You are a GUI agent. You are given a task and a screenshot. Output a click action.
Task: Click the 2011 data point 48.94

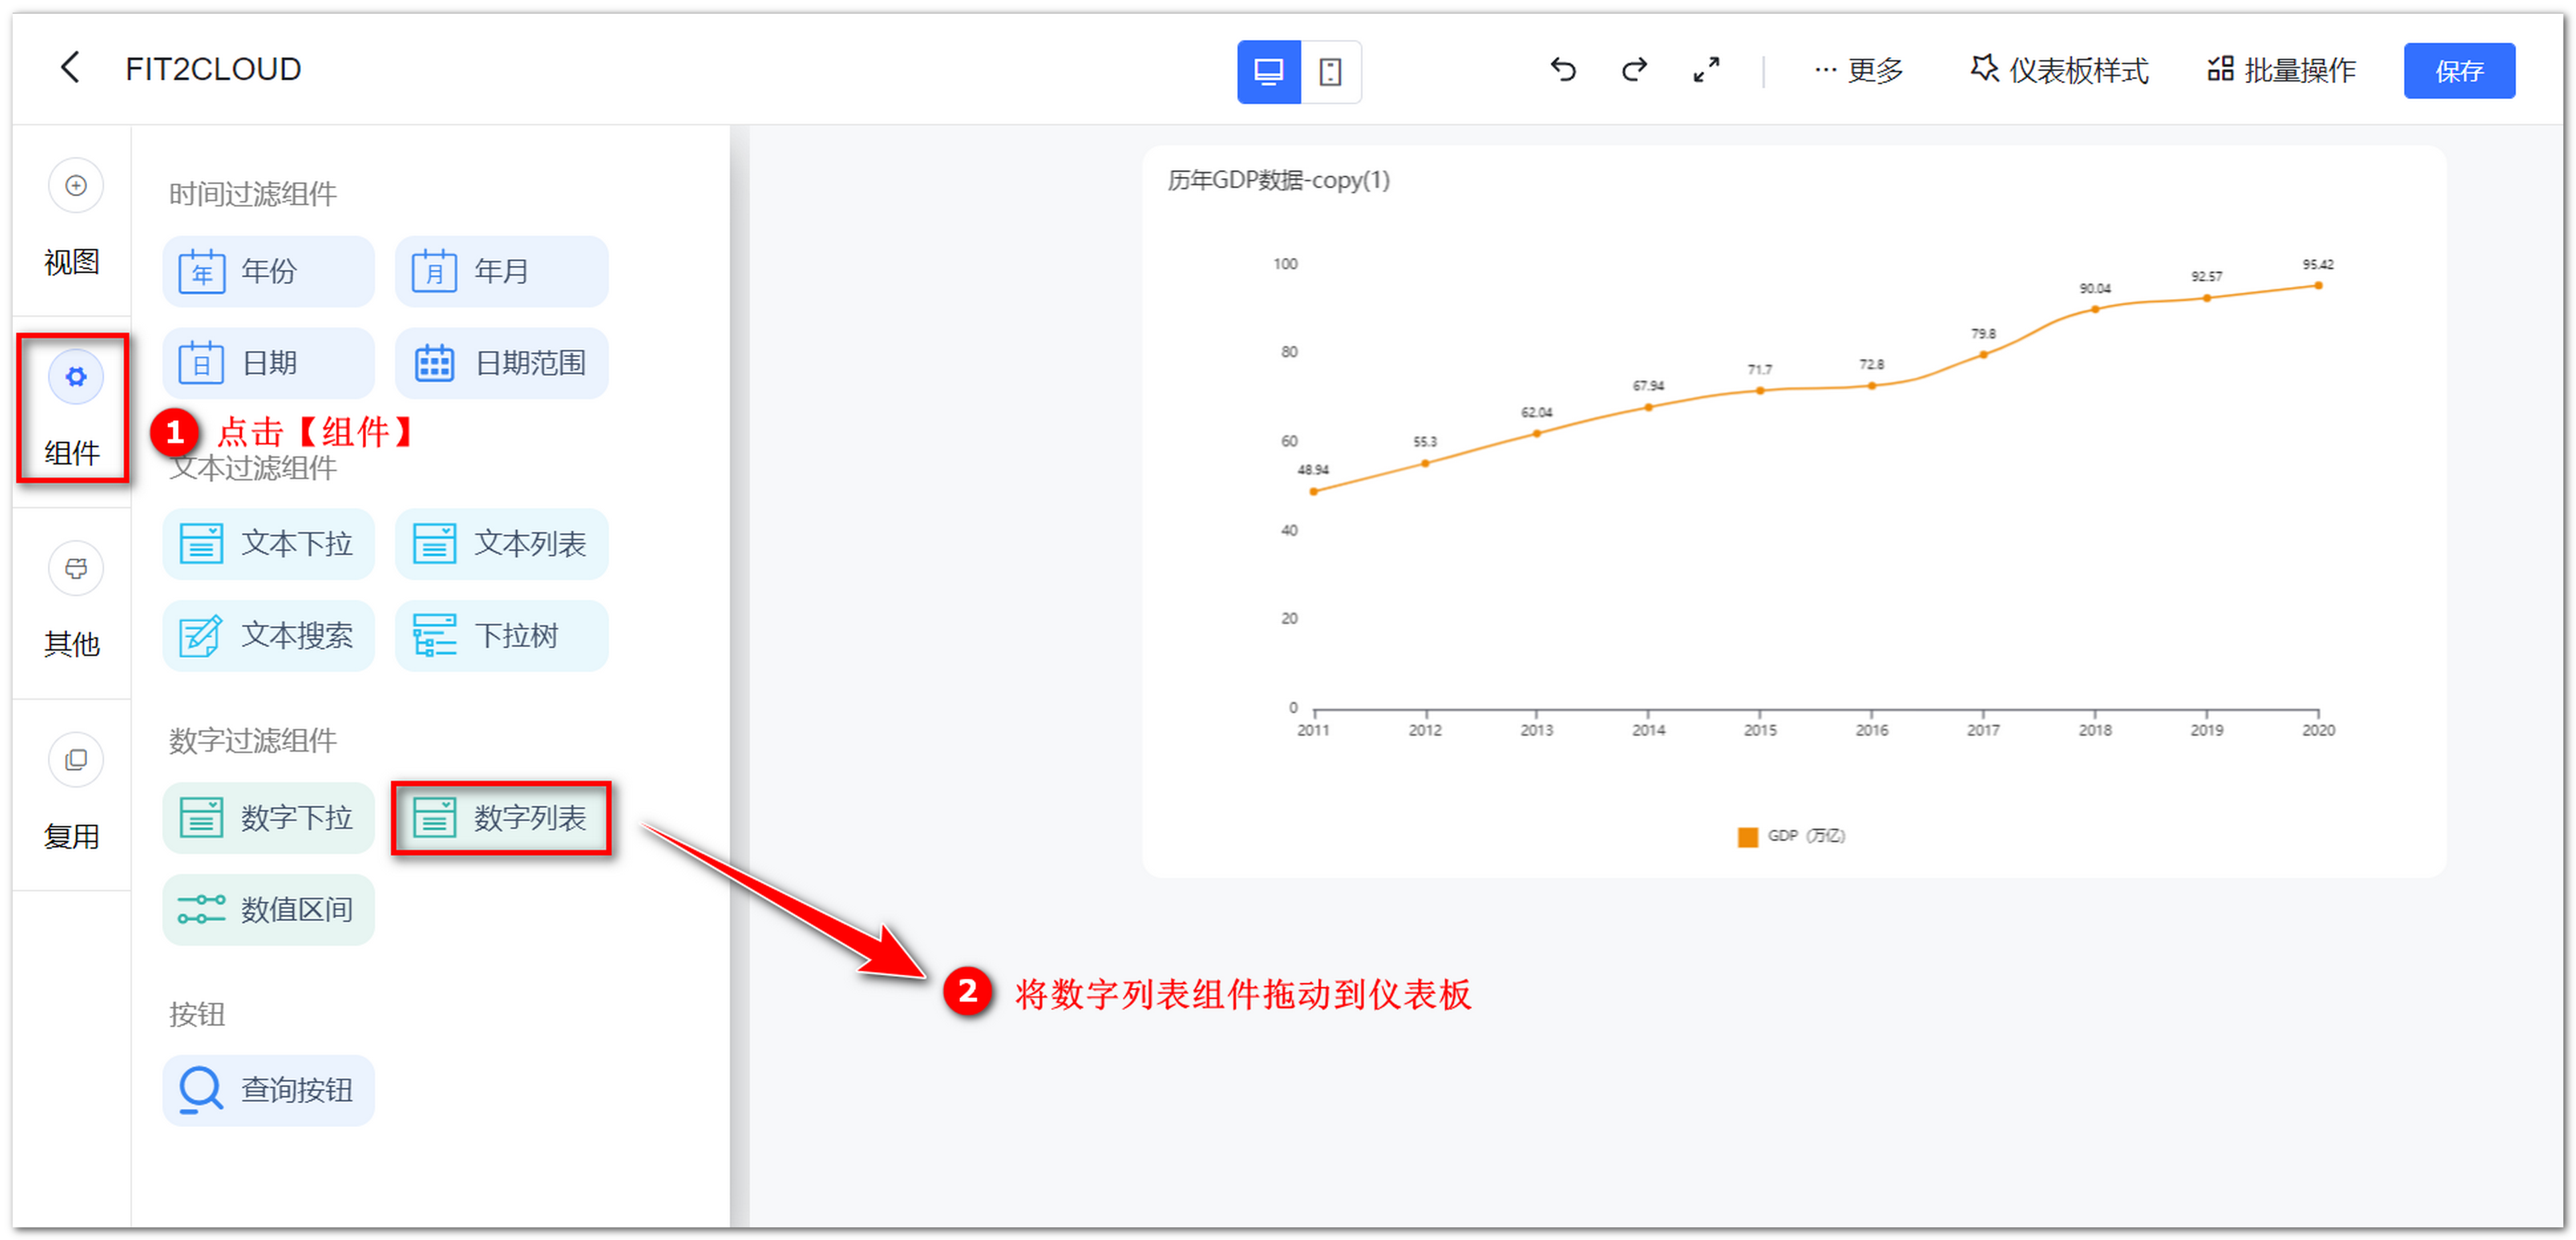coord(1313,492)
